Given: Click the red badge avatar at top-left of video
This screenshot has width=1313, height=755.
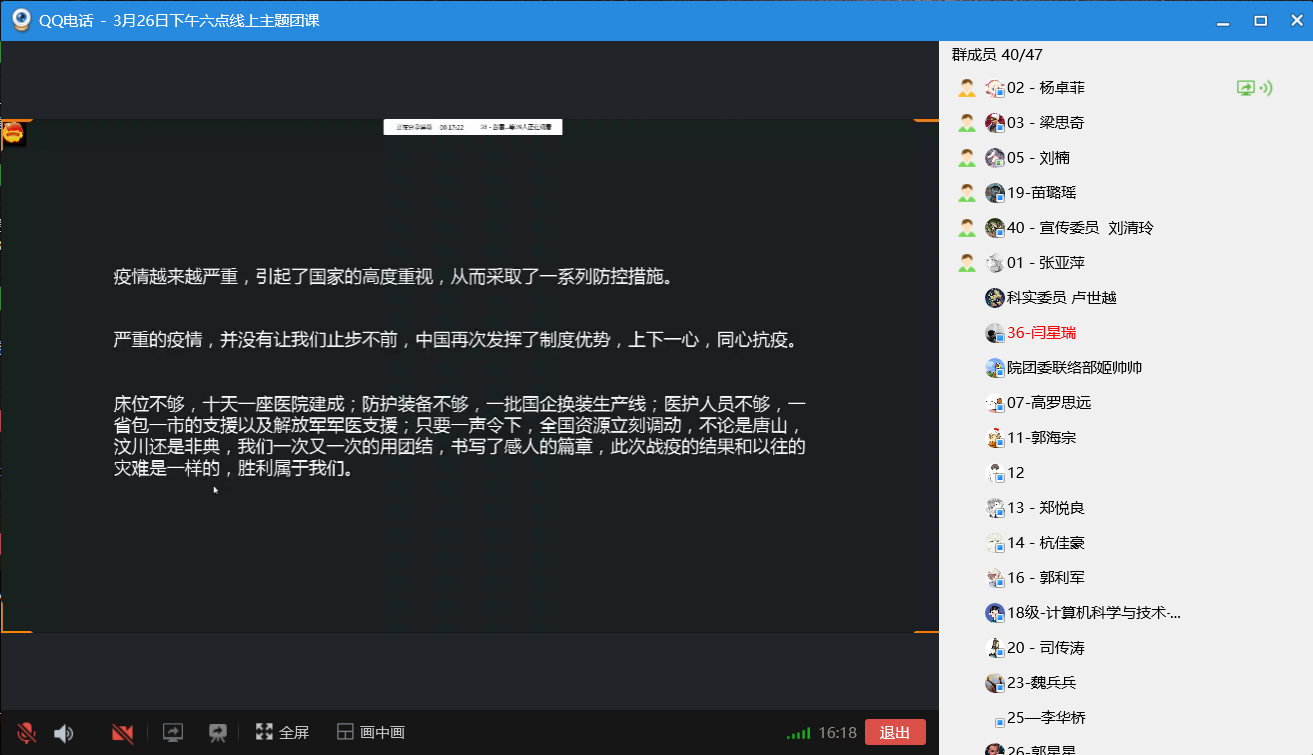Looking at the screenshot, I should [14, 133].
